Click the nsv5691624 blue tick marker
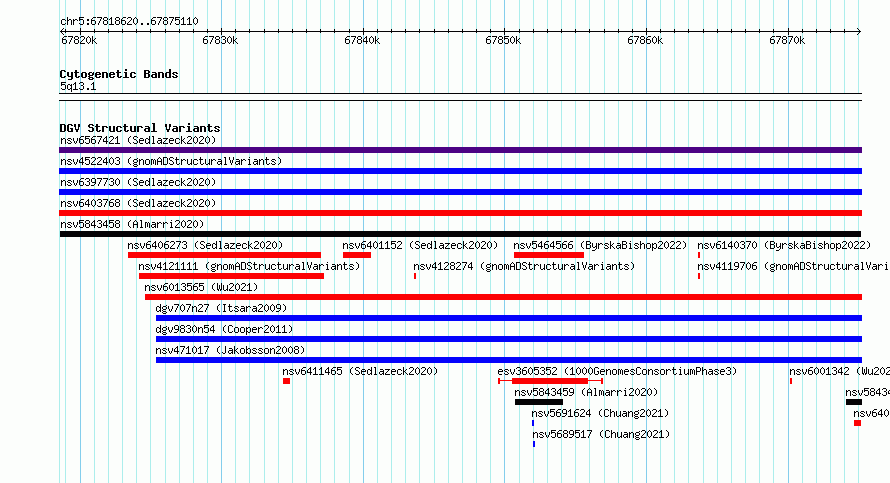Viewport: 890px width, 483px height. pos(532,423)
